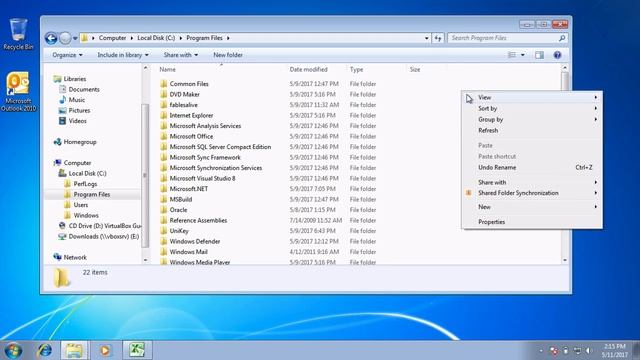
Task: Open Include in library dropdown
Action: tap(123, 55)
